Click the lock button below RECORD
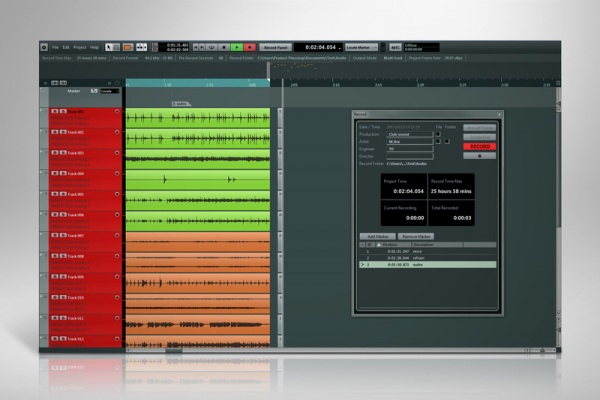Viewport: 600px width, 400px height. (479, 156)
